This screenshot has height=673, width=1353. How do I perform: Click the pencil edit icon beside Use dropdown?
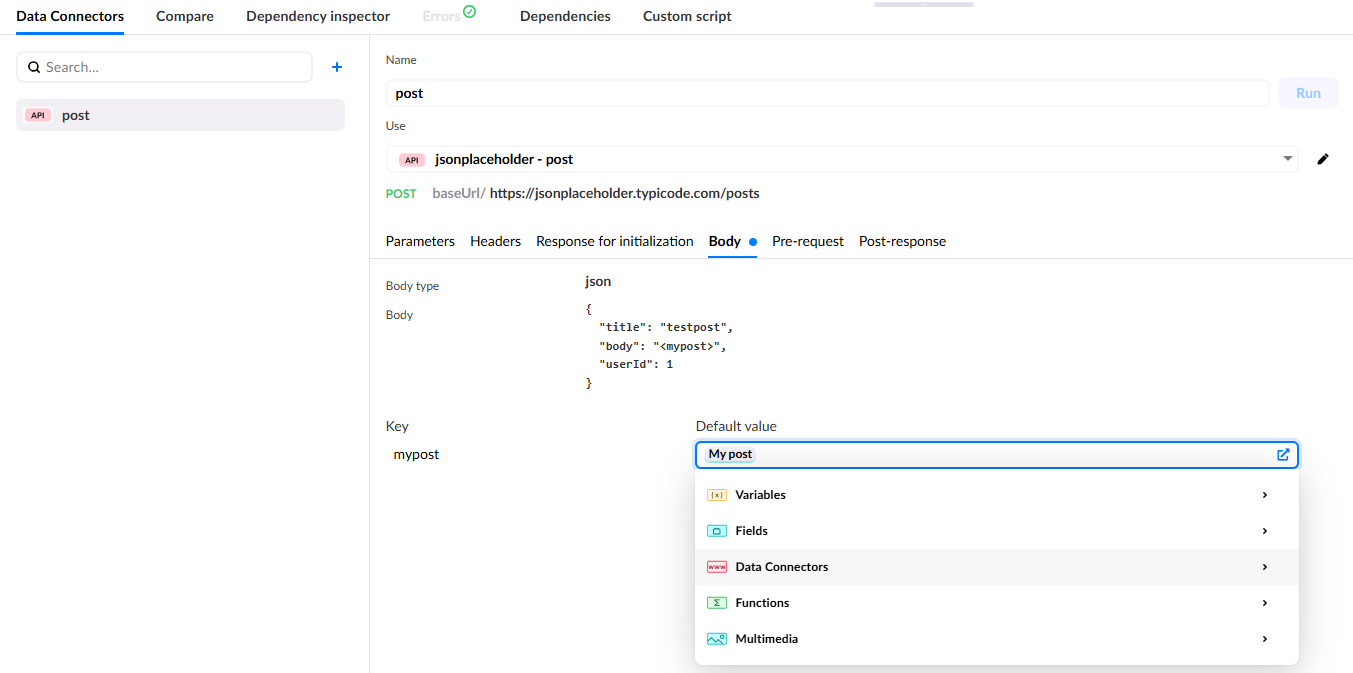tap(1323, 159)
